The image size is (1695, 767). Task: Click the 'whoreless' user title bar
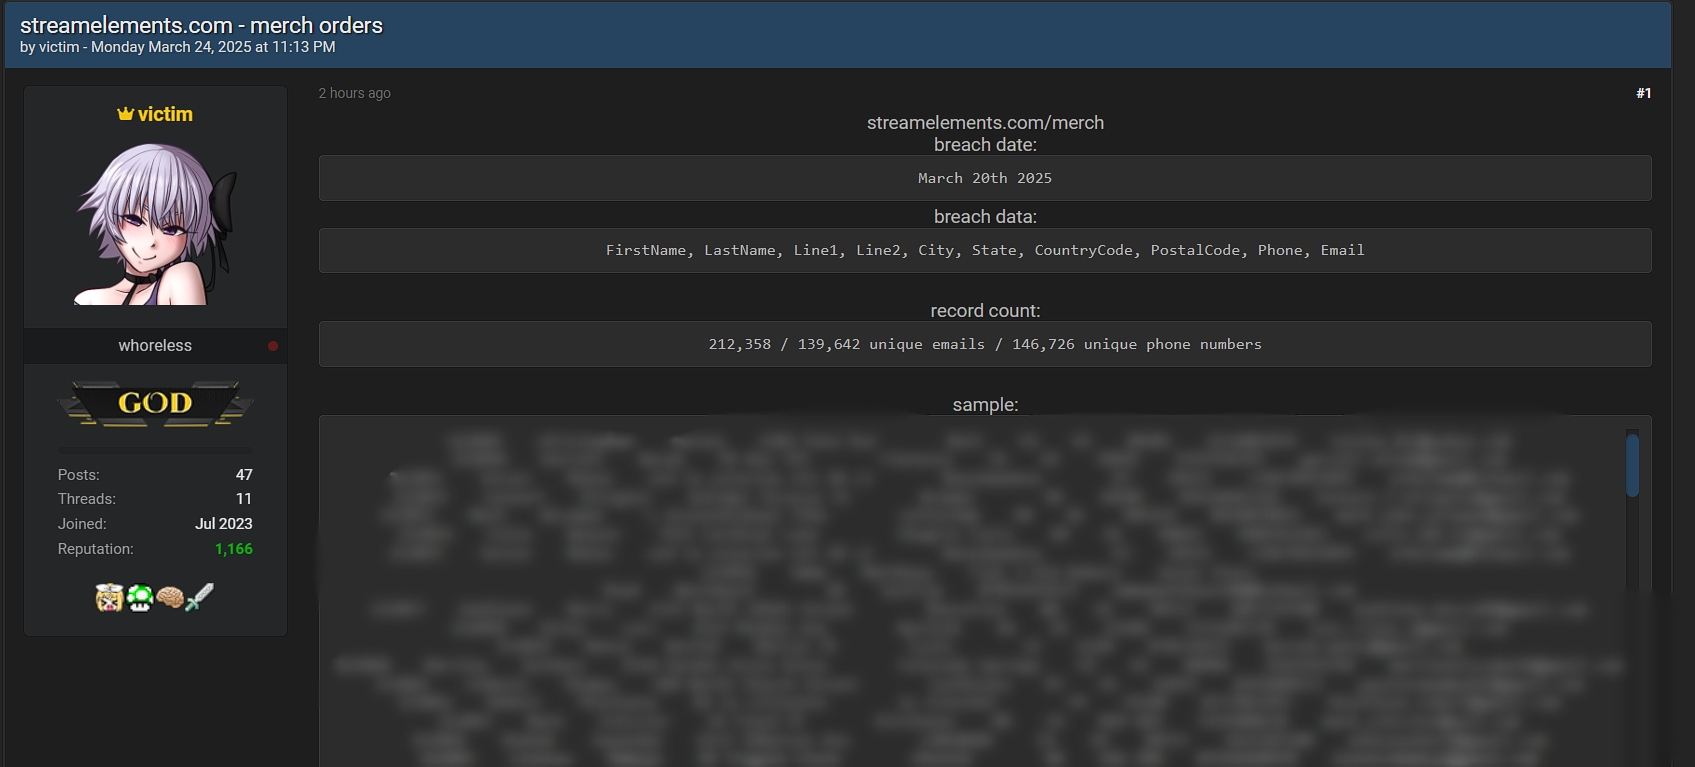pyautogui.click(x=155, y=346)
